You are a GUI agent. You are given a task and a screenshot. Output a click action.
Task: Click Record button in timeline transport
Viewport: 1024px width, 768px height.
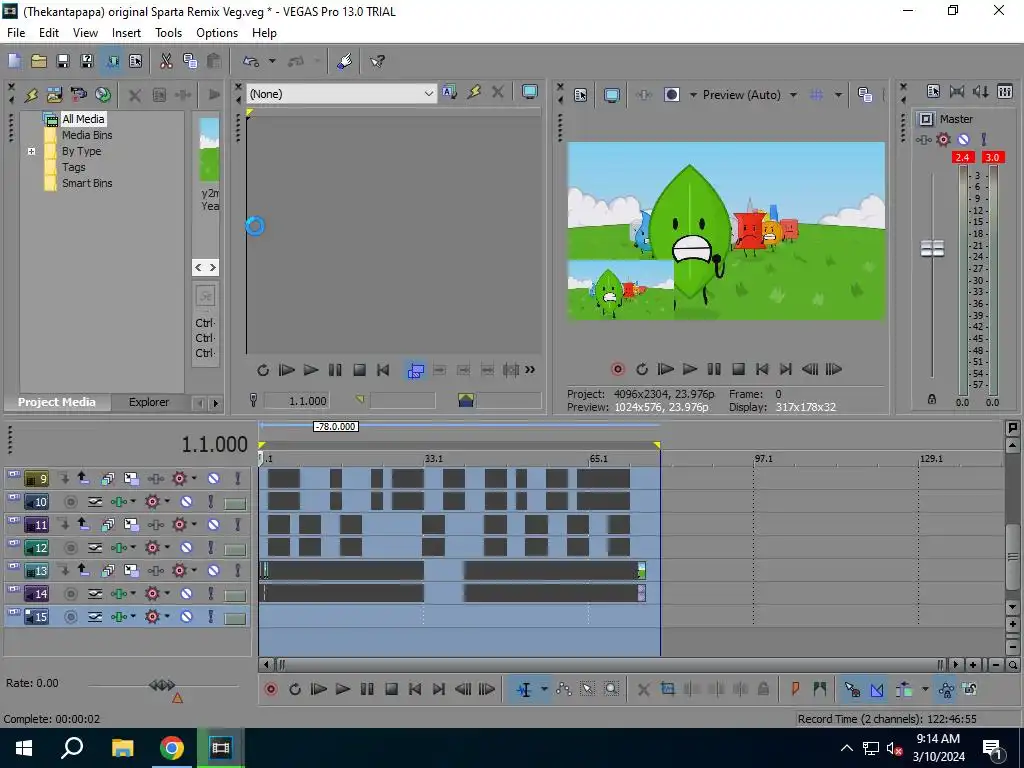270,689
